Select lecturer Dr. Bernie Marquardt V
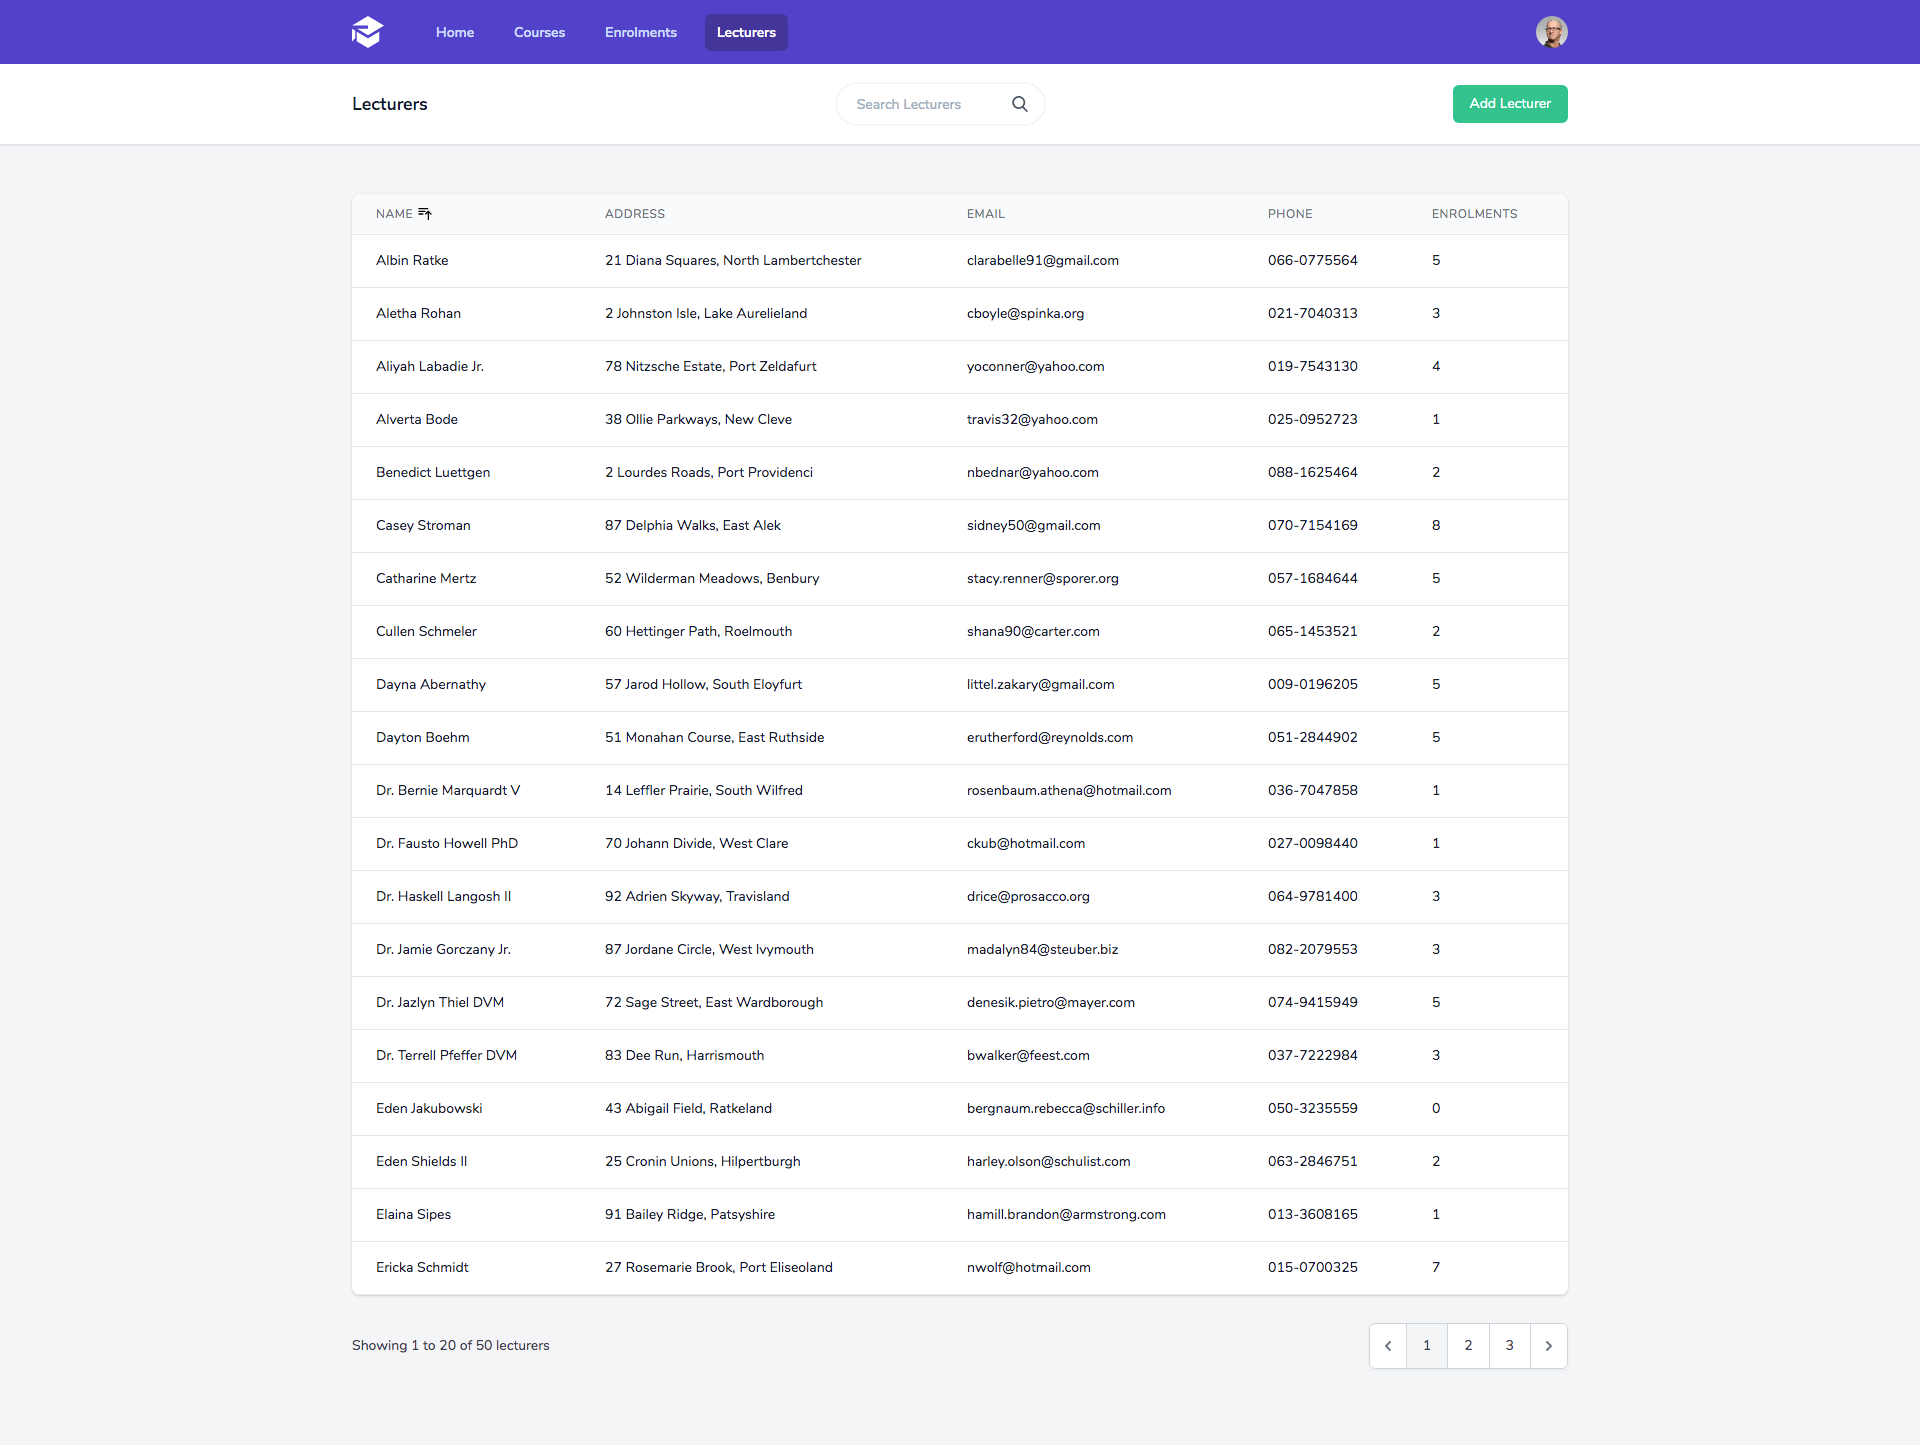 (448, 791)
